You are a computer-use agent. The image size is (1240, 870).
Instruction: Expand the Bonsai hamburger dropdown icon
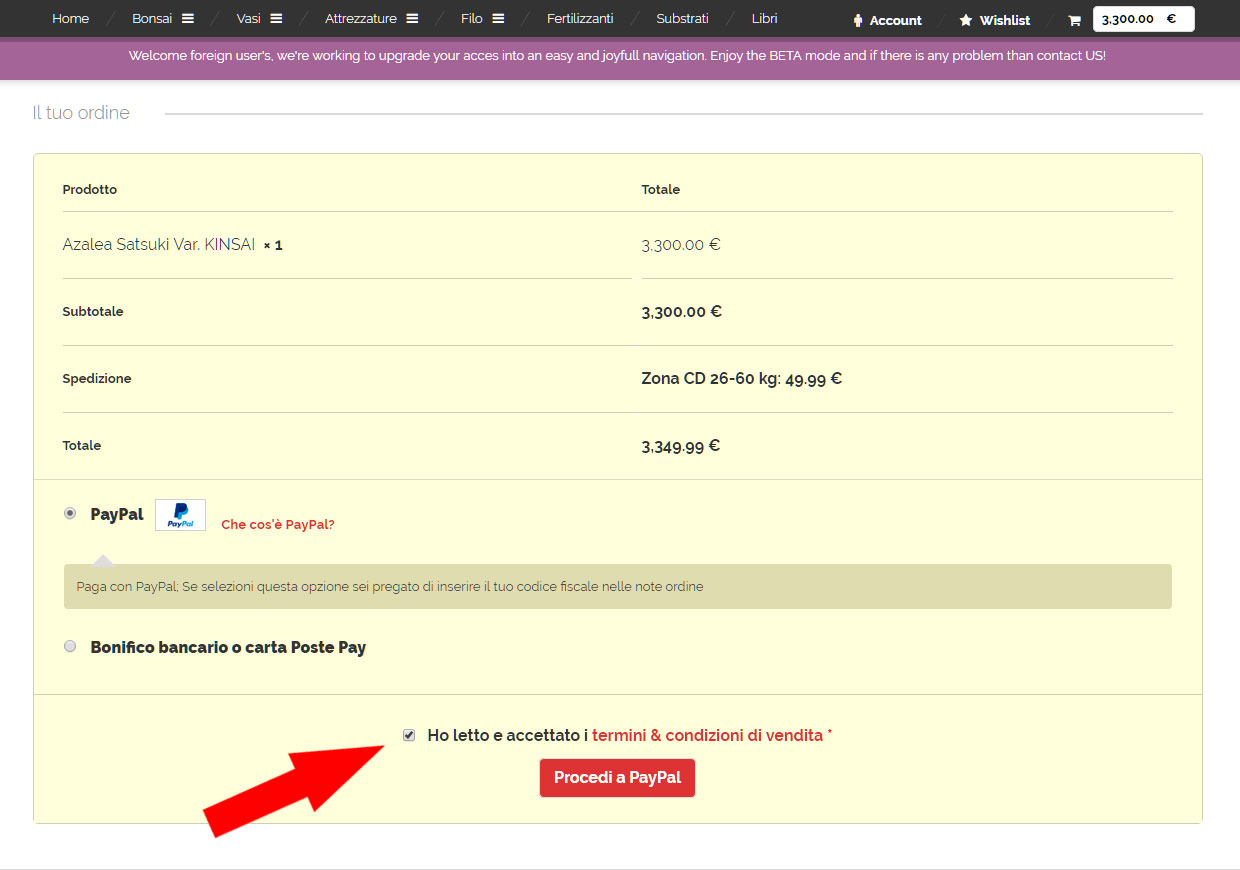(188, 18)
